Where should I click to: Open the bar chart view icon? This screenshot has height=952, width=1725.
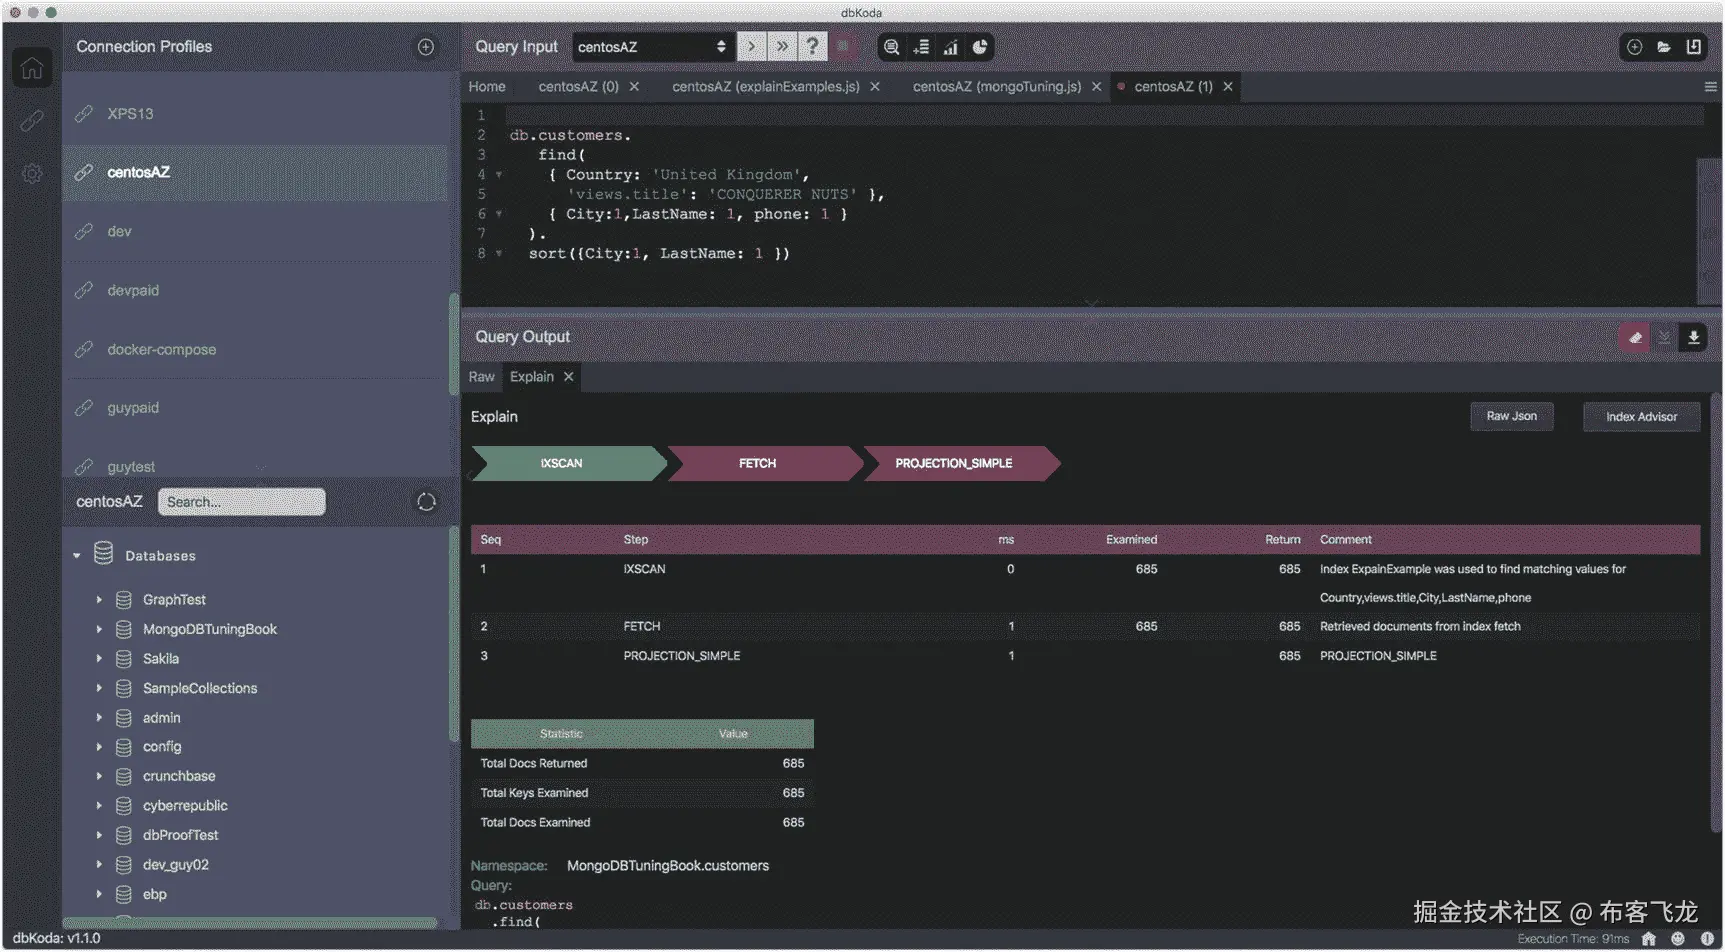point(950,47)
